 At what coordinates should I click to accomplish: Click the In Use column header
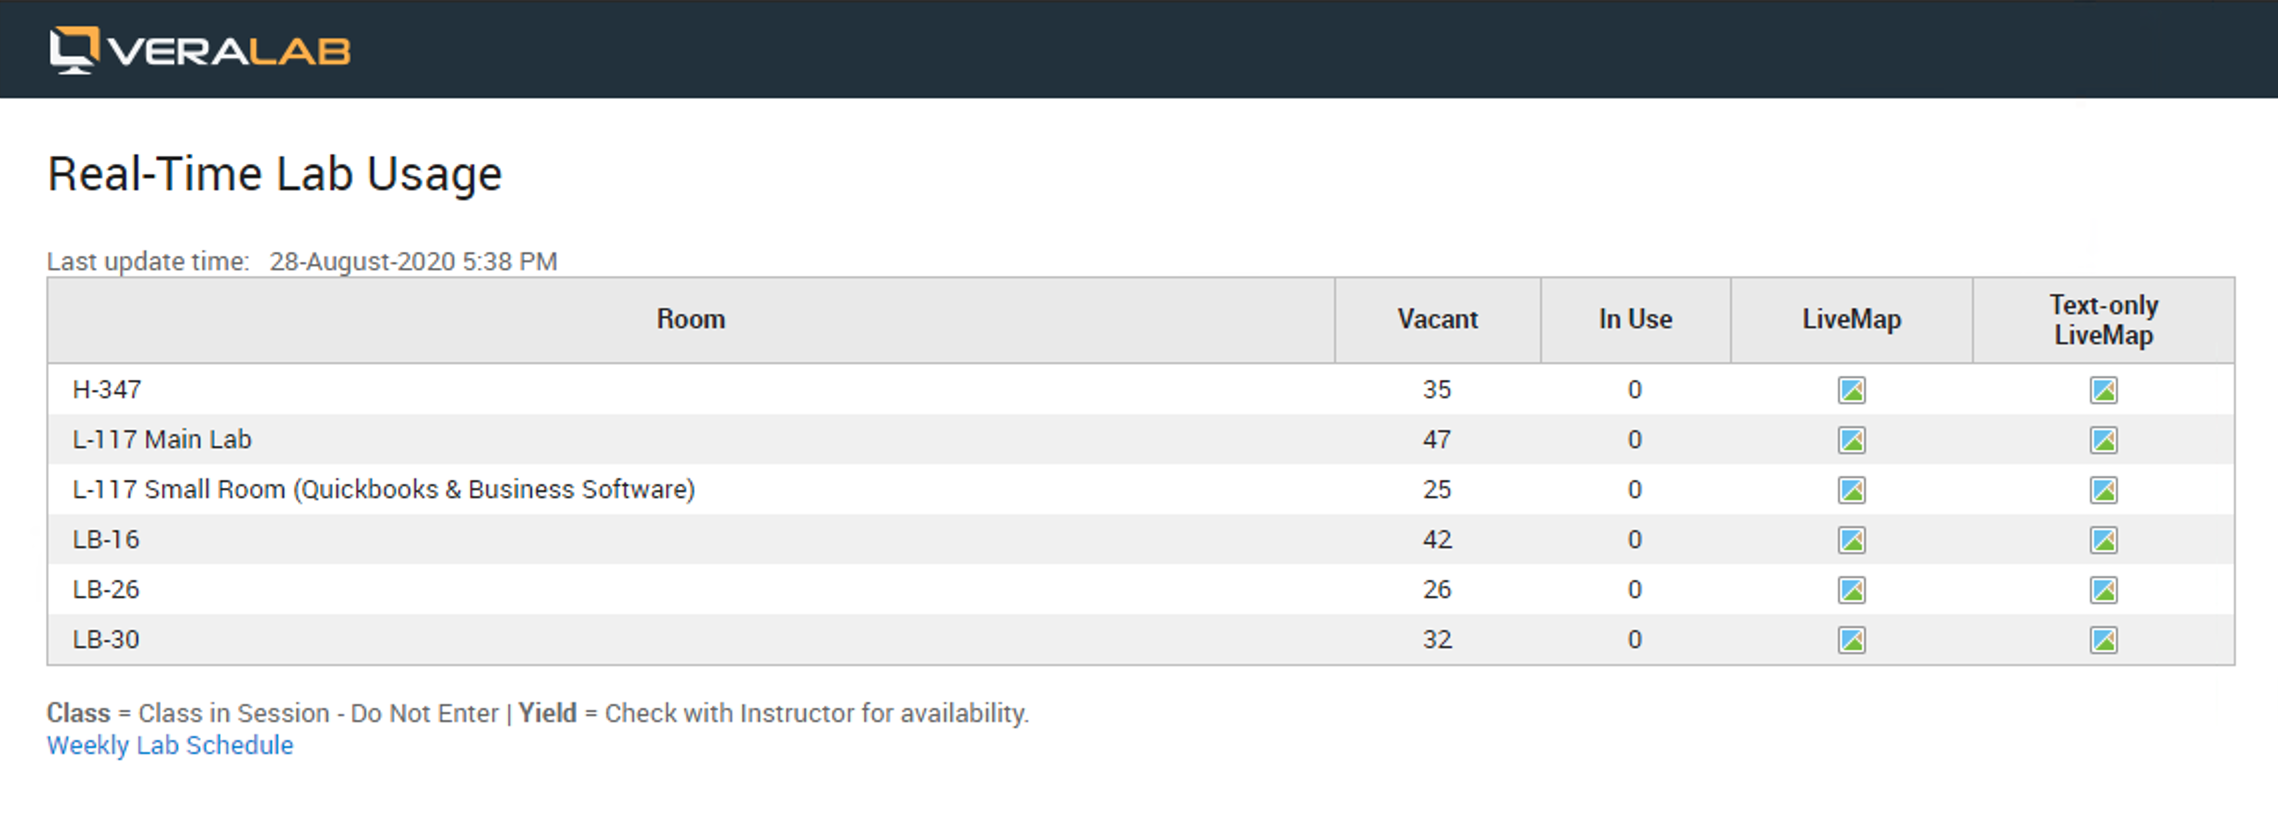click(1635, 320)
